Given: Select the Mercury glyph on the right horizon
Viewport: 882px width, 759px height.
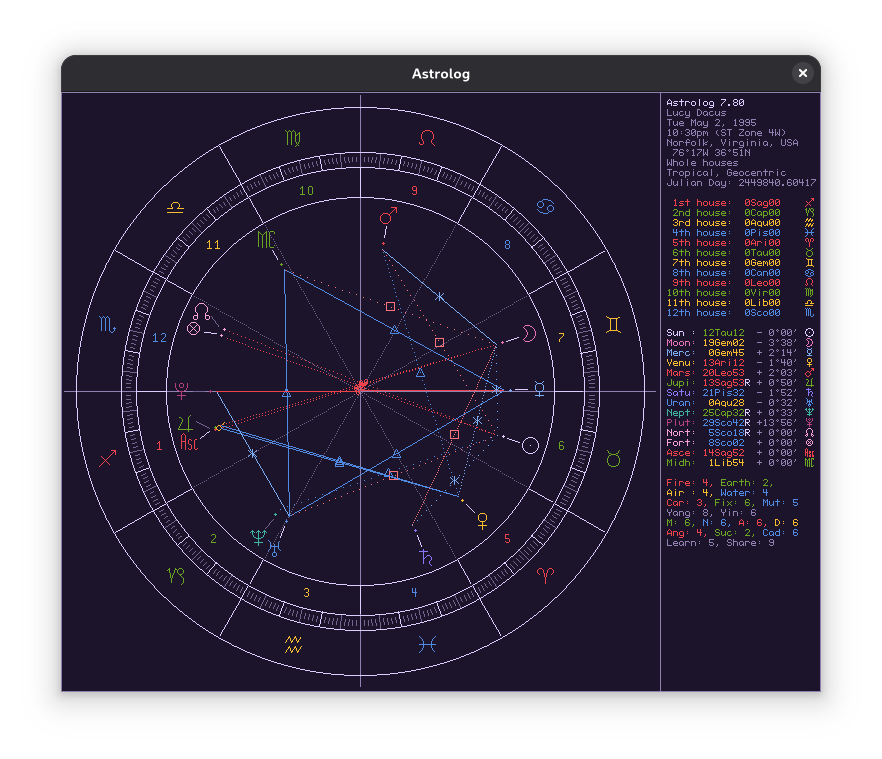Looking at the screenshot, I should 539,388.
